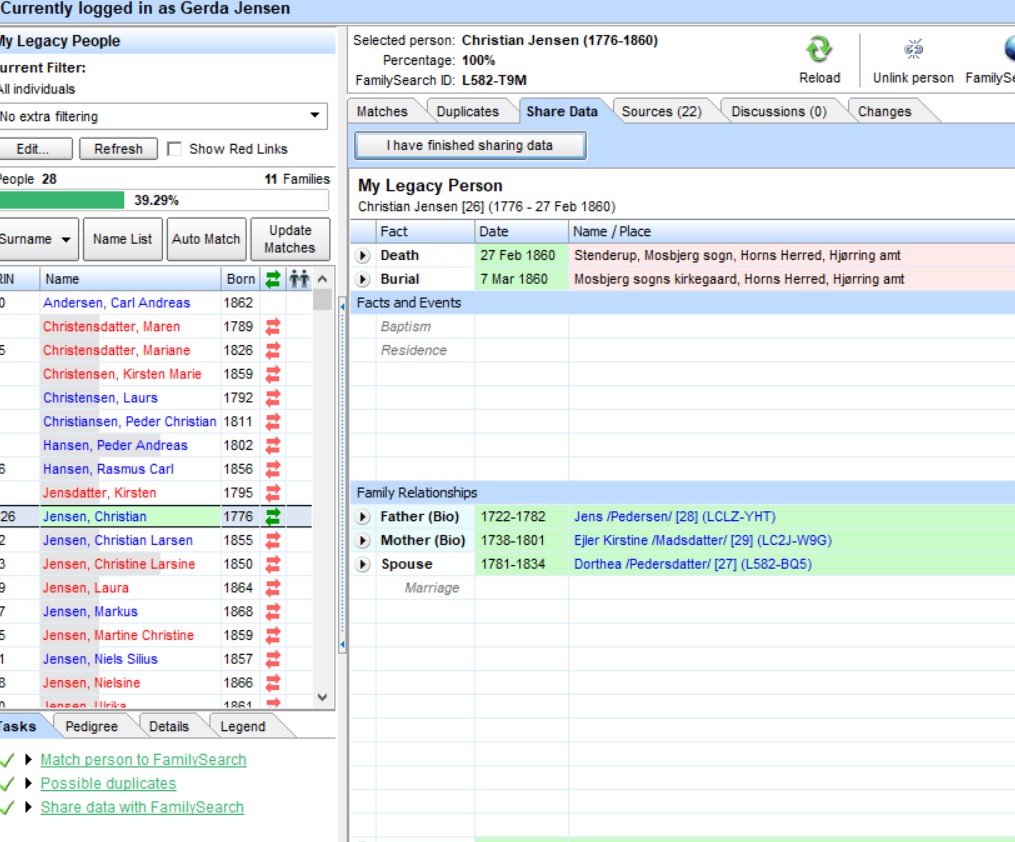1015x842 pixels.
Task: Open Share data with FamilySearch link
Action: [142, 807]
